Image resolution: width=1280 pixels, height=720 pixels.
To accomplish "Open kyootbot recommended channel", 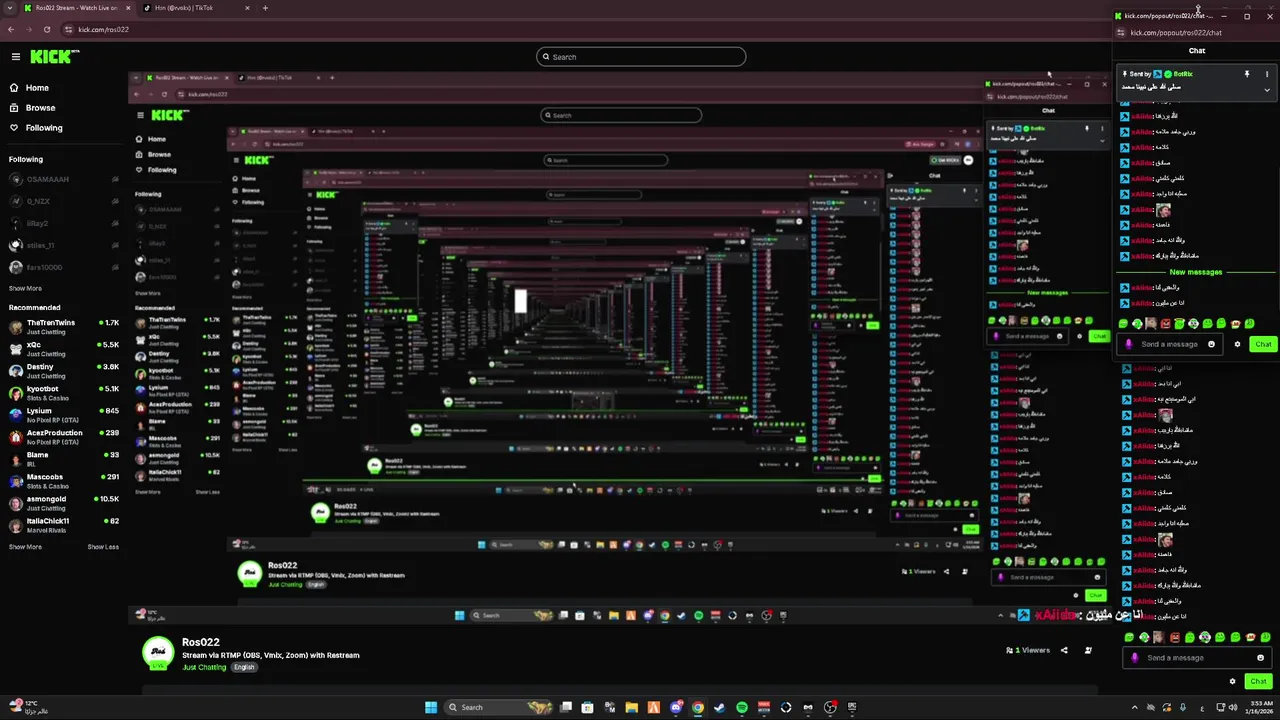I will 64,393.
